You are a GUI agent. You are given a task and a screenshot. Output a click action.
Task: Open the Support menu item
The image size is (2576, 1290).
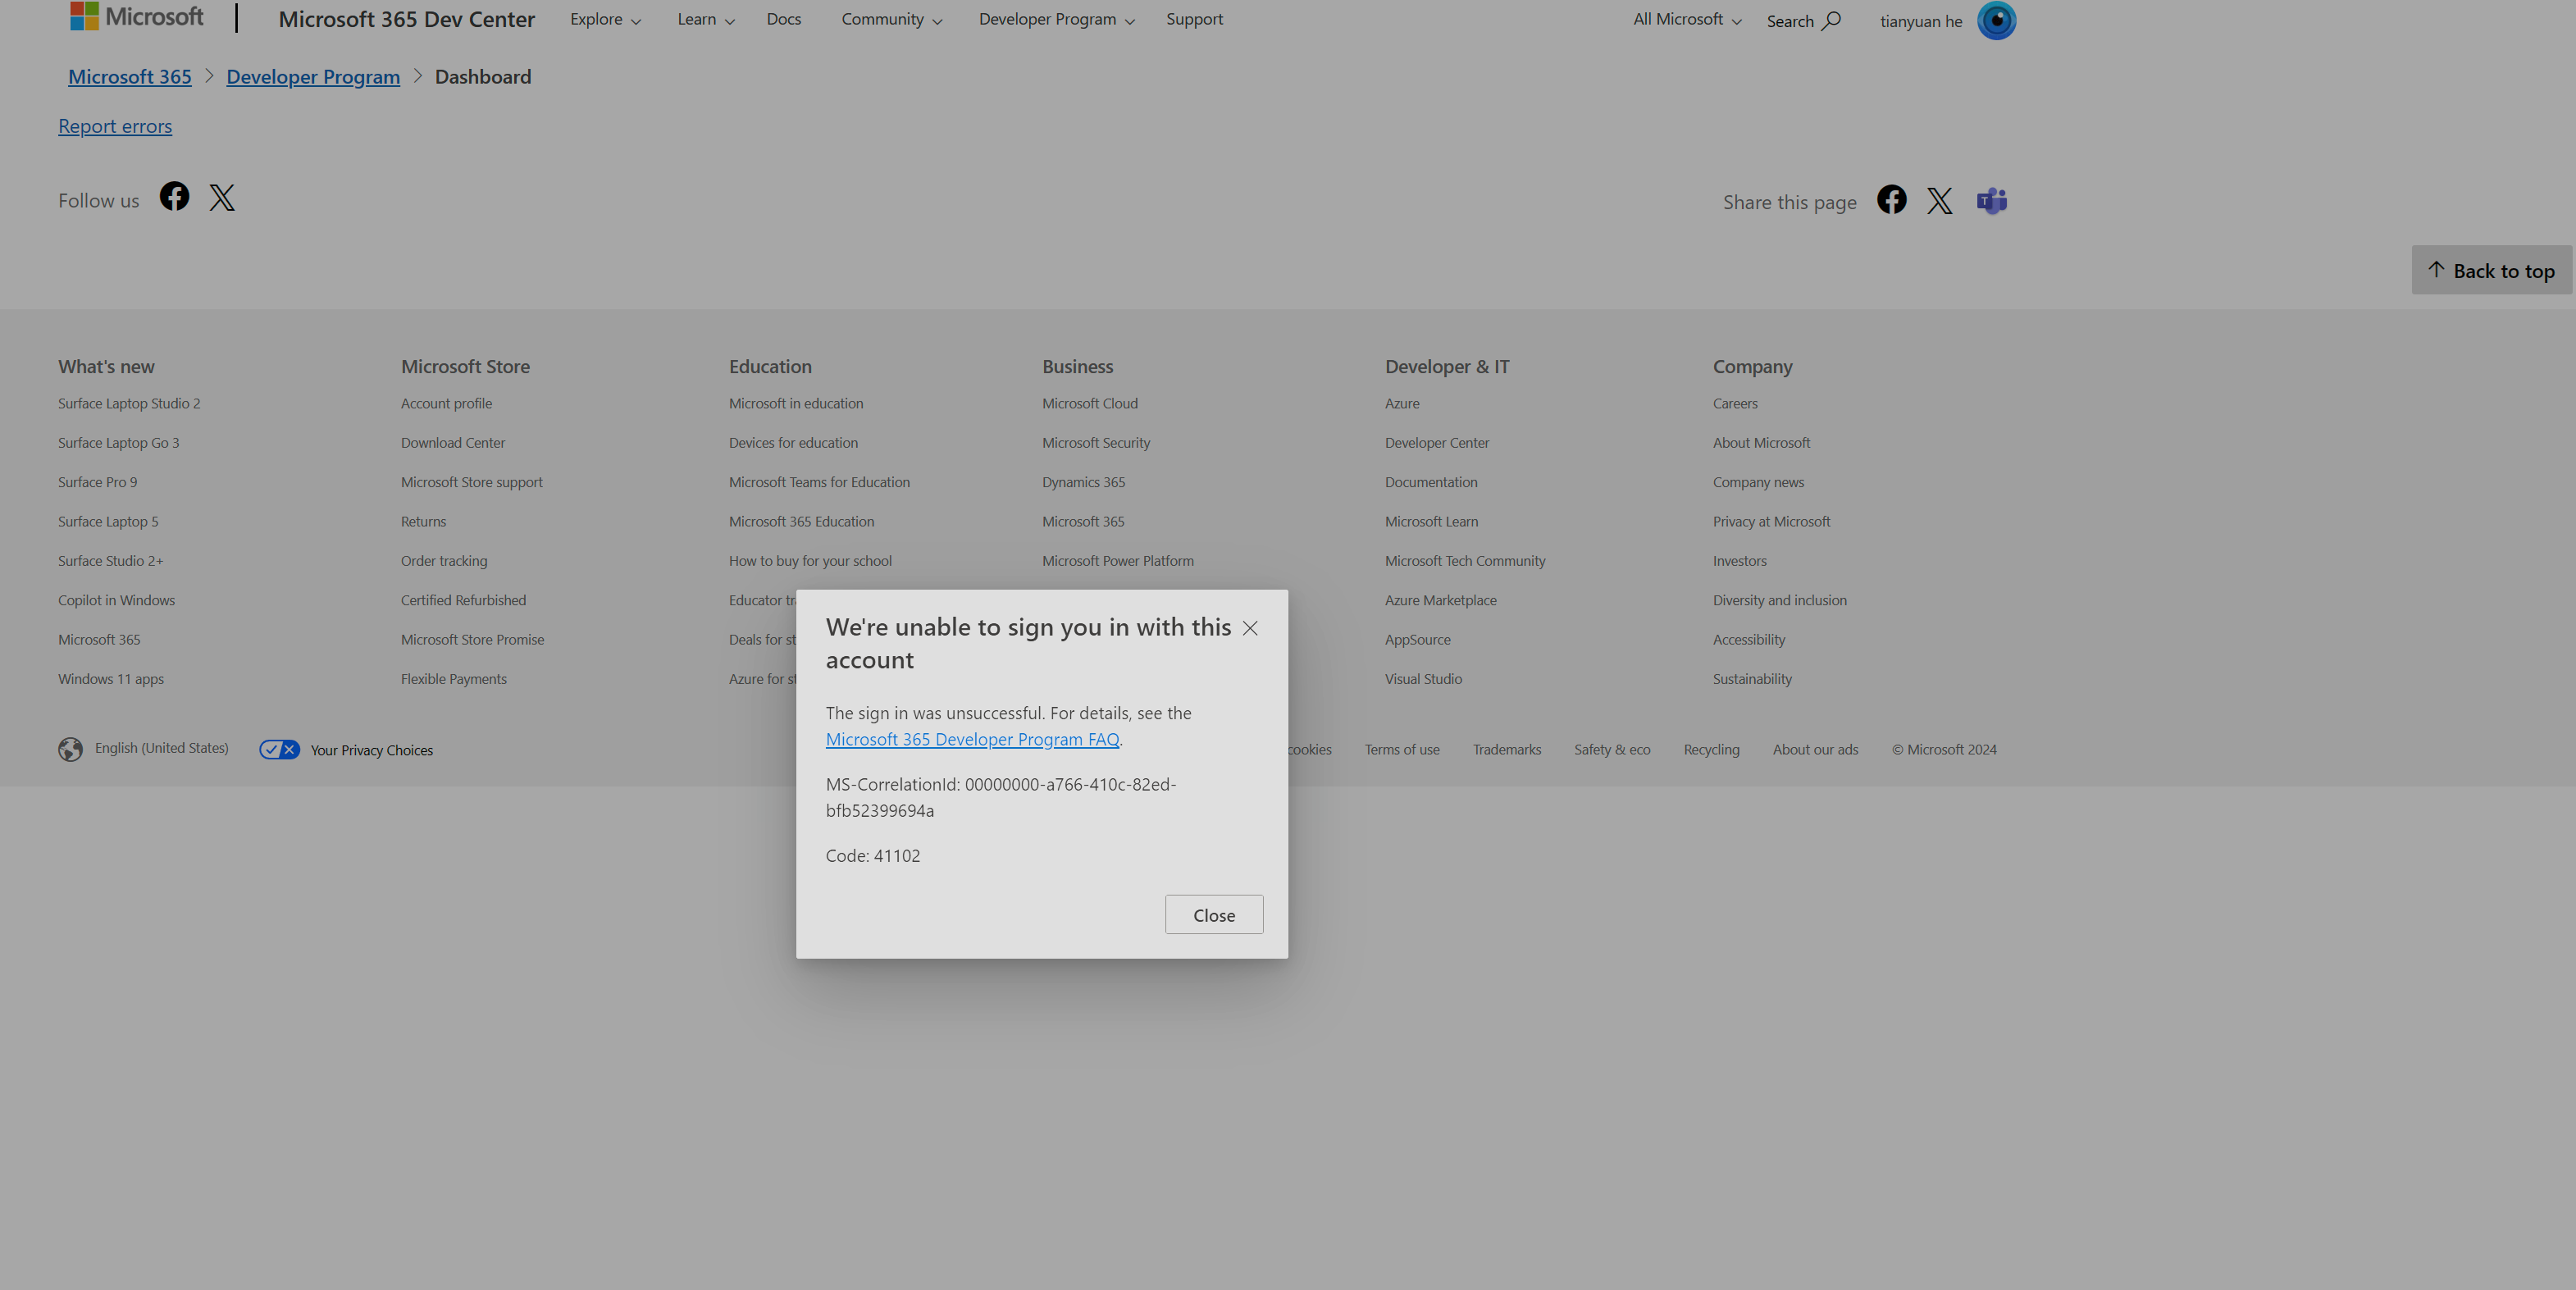(x=1194, y=19)
